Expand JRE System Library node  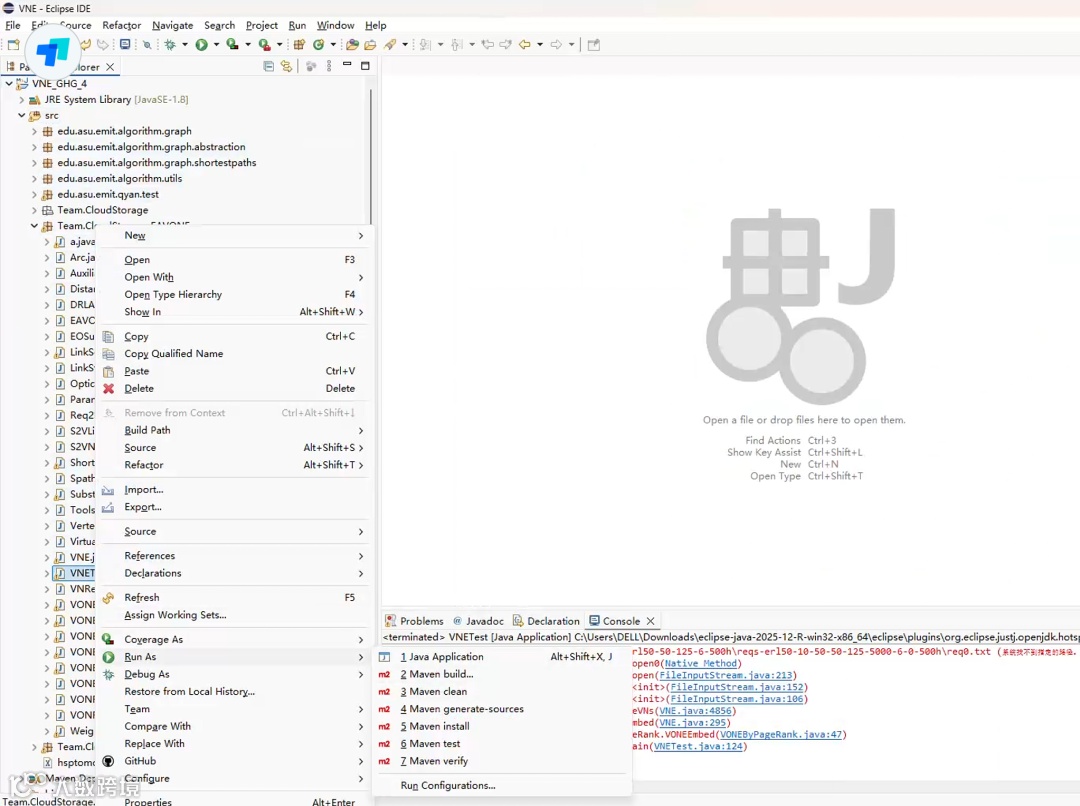click(x=21, y=99)
